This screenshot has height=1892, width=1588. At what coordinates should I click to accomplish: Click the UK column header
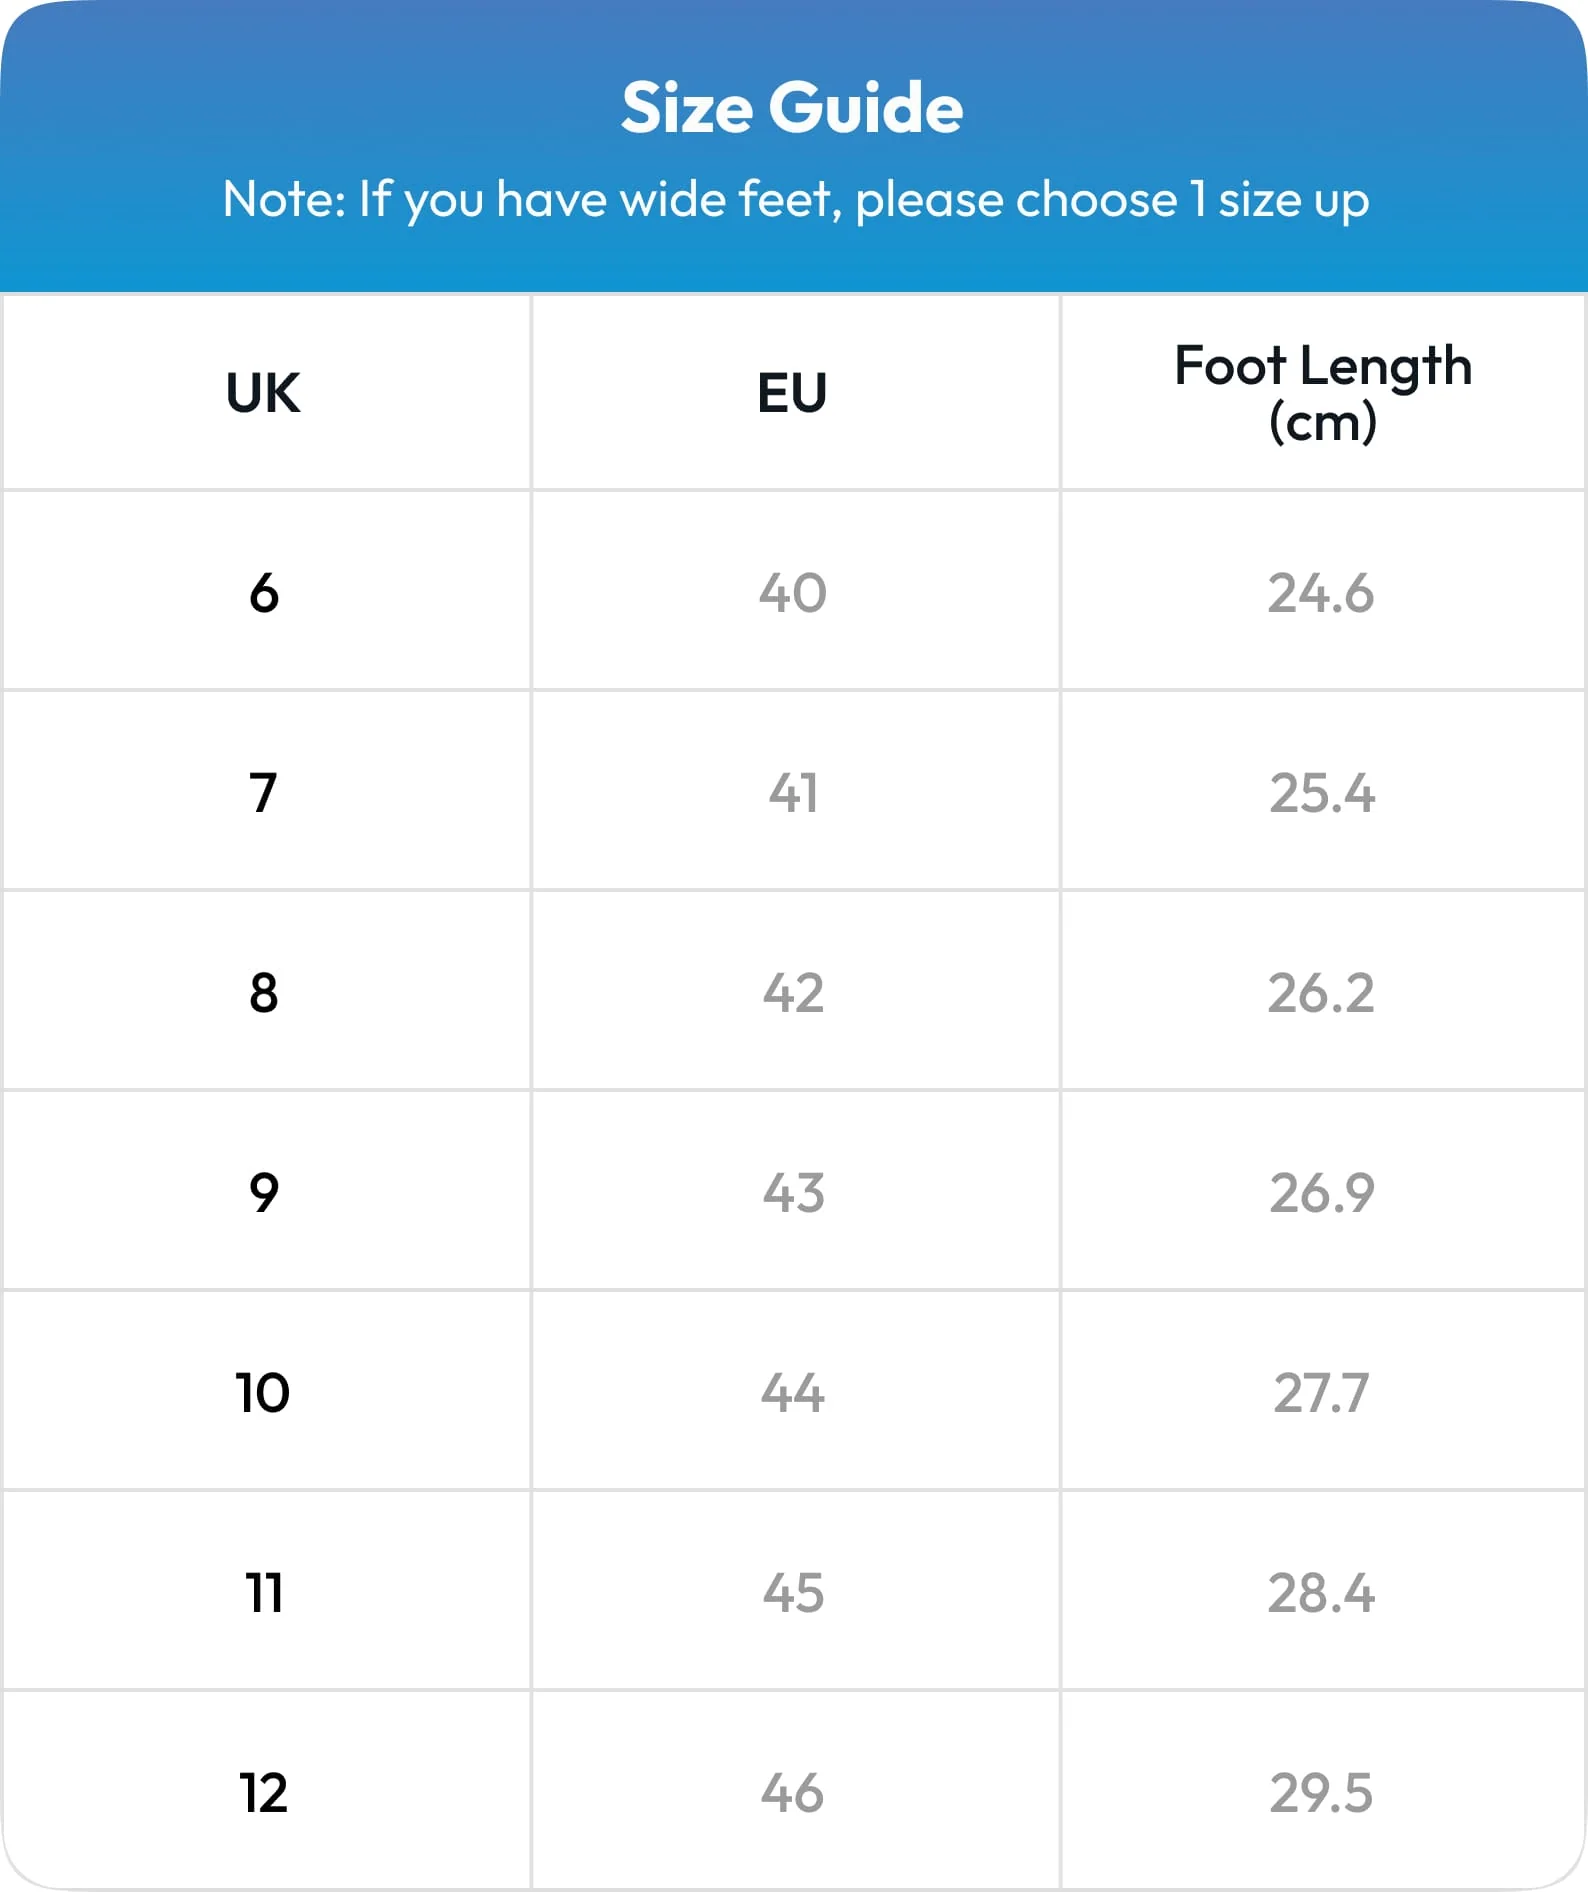click(x=263, y=392)
